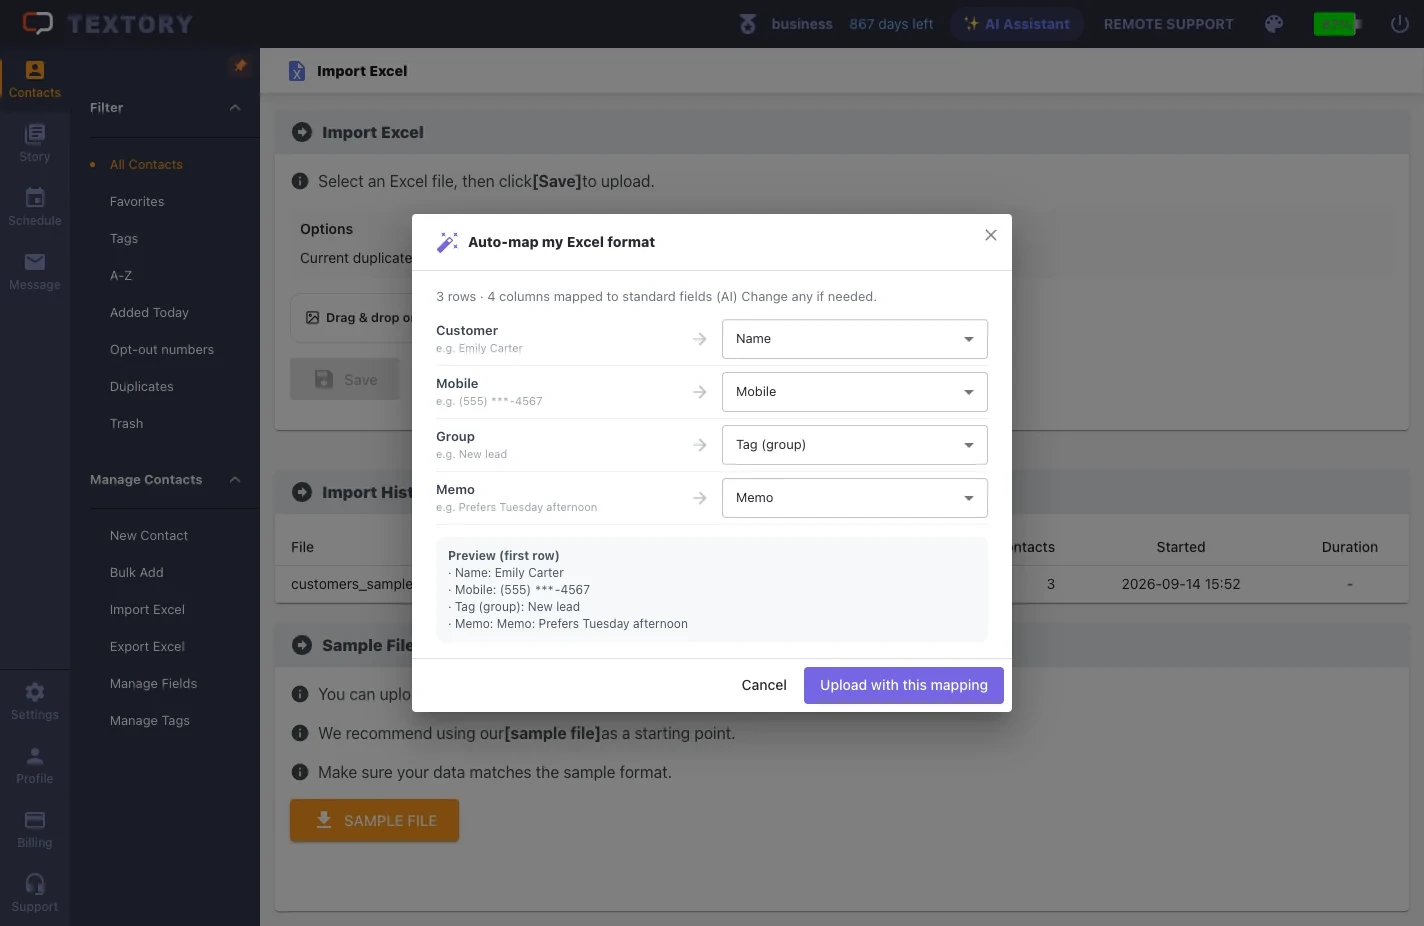Open the Story sidebar section

(35, 144)
